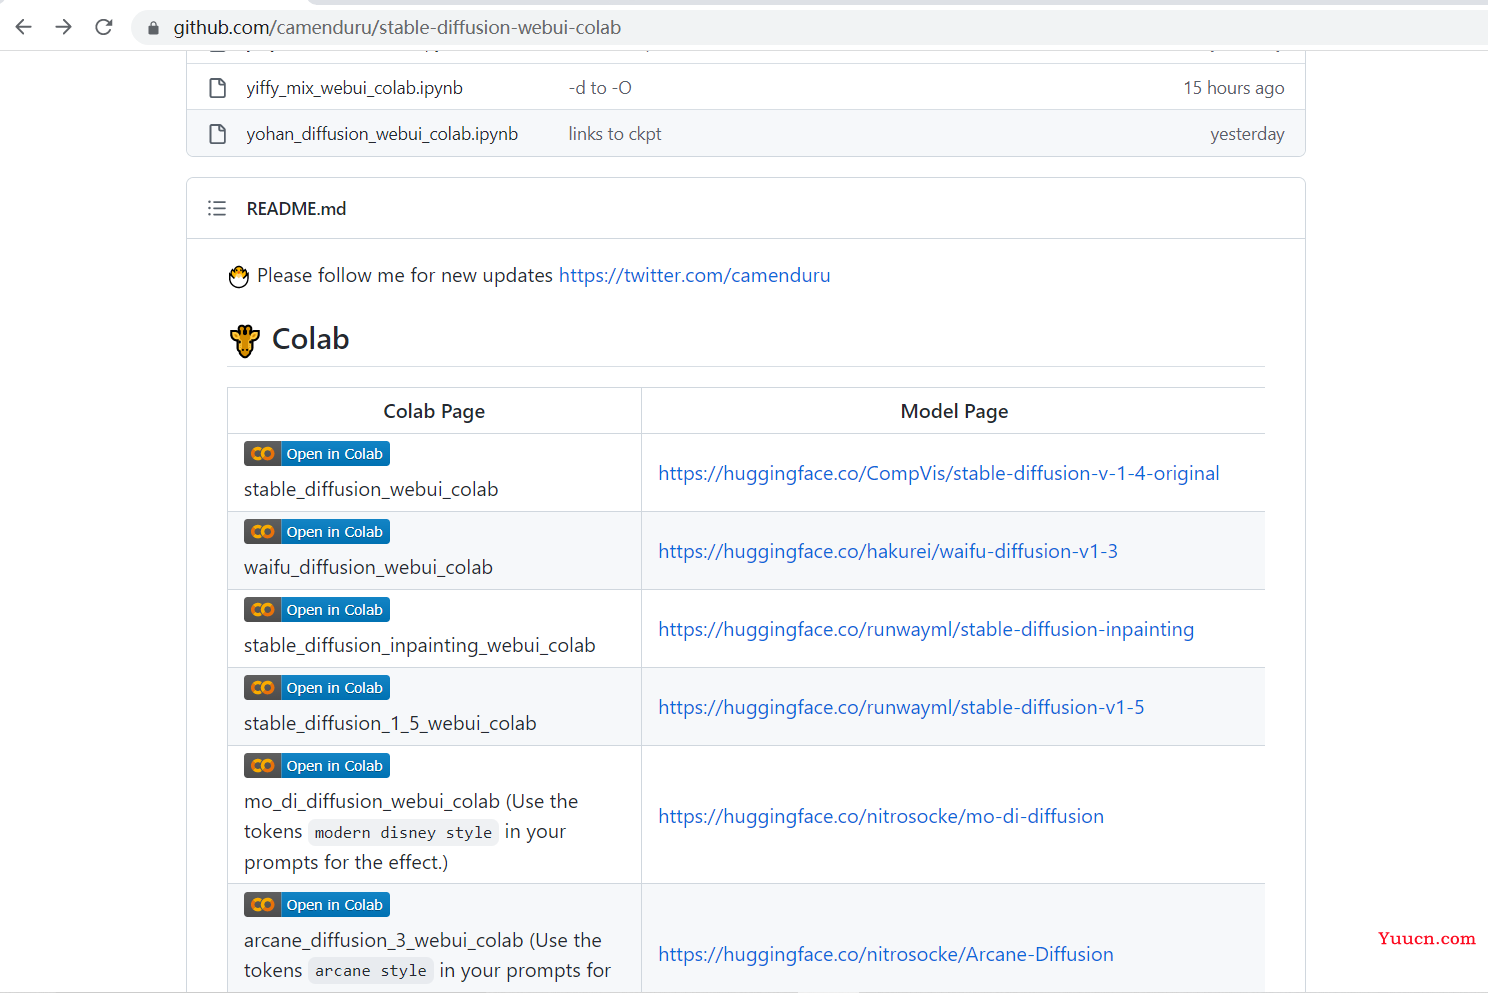
Task: Click the padlock site info icon
Action: click(x=153, y=28)
